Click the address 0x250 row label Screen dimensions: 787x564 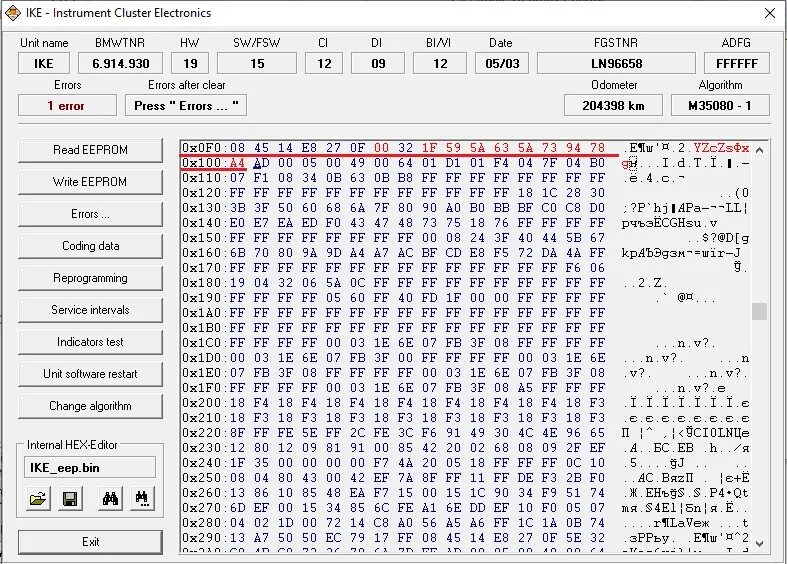point(203,478)
